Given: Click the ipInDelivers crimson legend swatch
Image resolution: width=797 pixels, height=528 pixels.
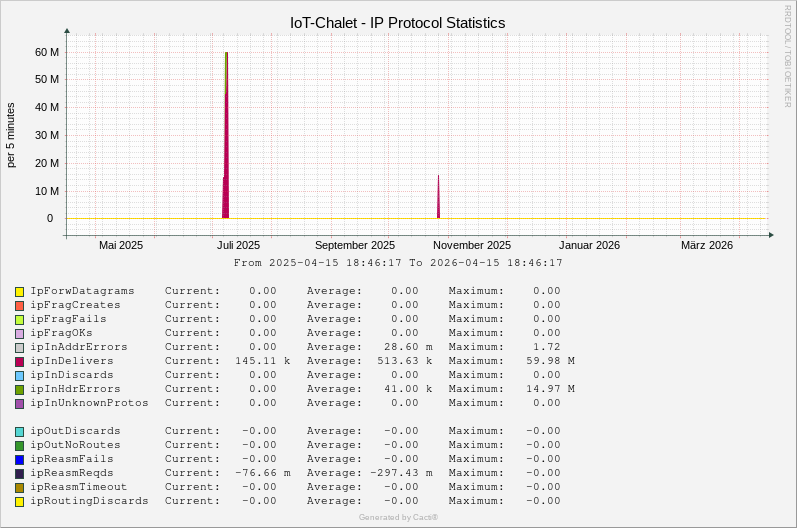Looking at the screenshot, I should coord(19,361).
